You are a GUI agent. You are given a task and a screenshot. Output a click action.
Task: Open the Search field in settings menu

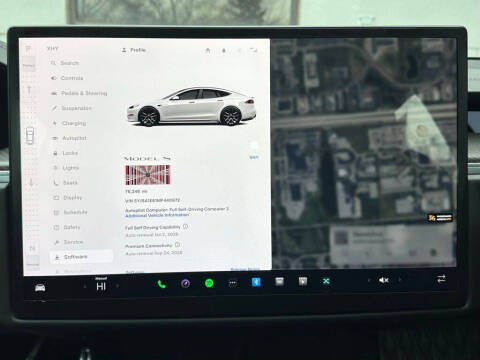pyautogui.click(x=65, y=63)
